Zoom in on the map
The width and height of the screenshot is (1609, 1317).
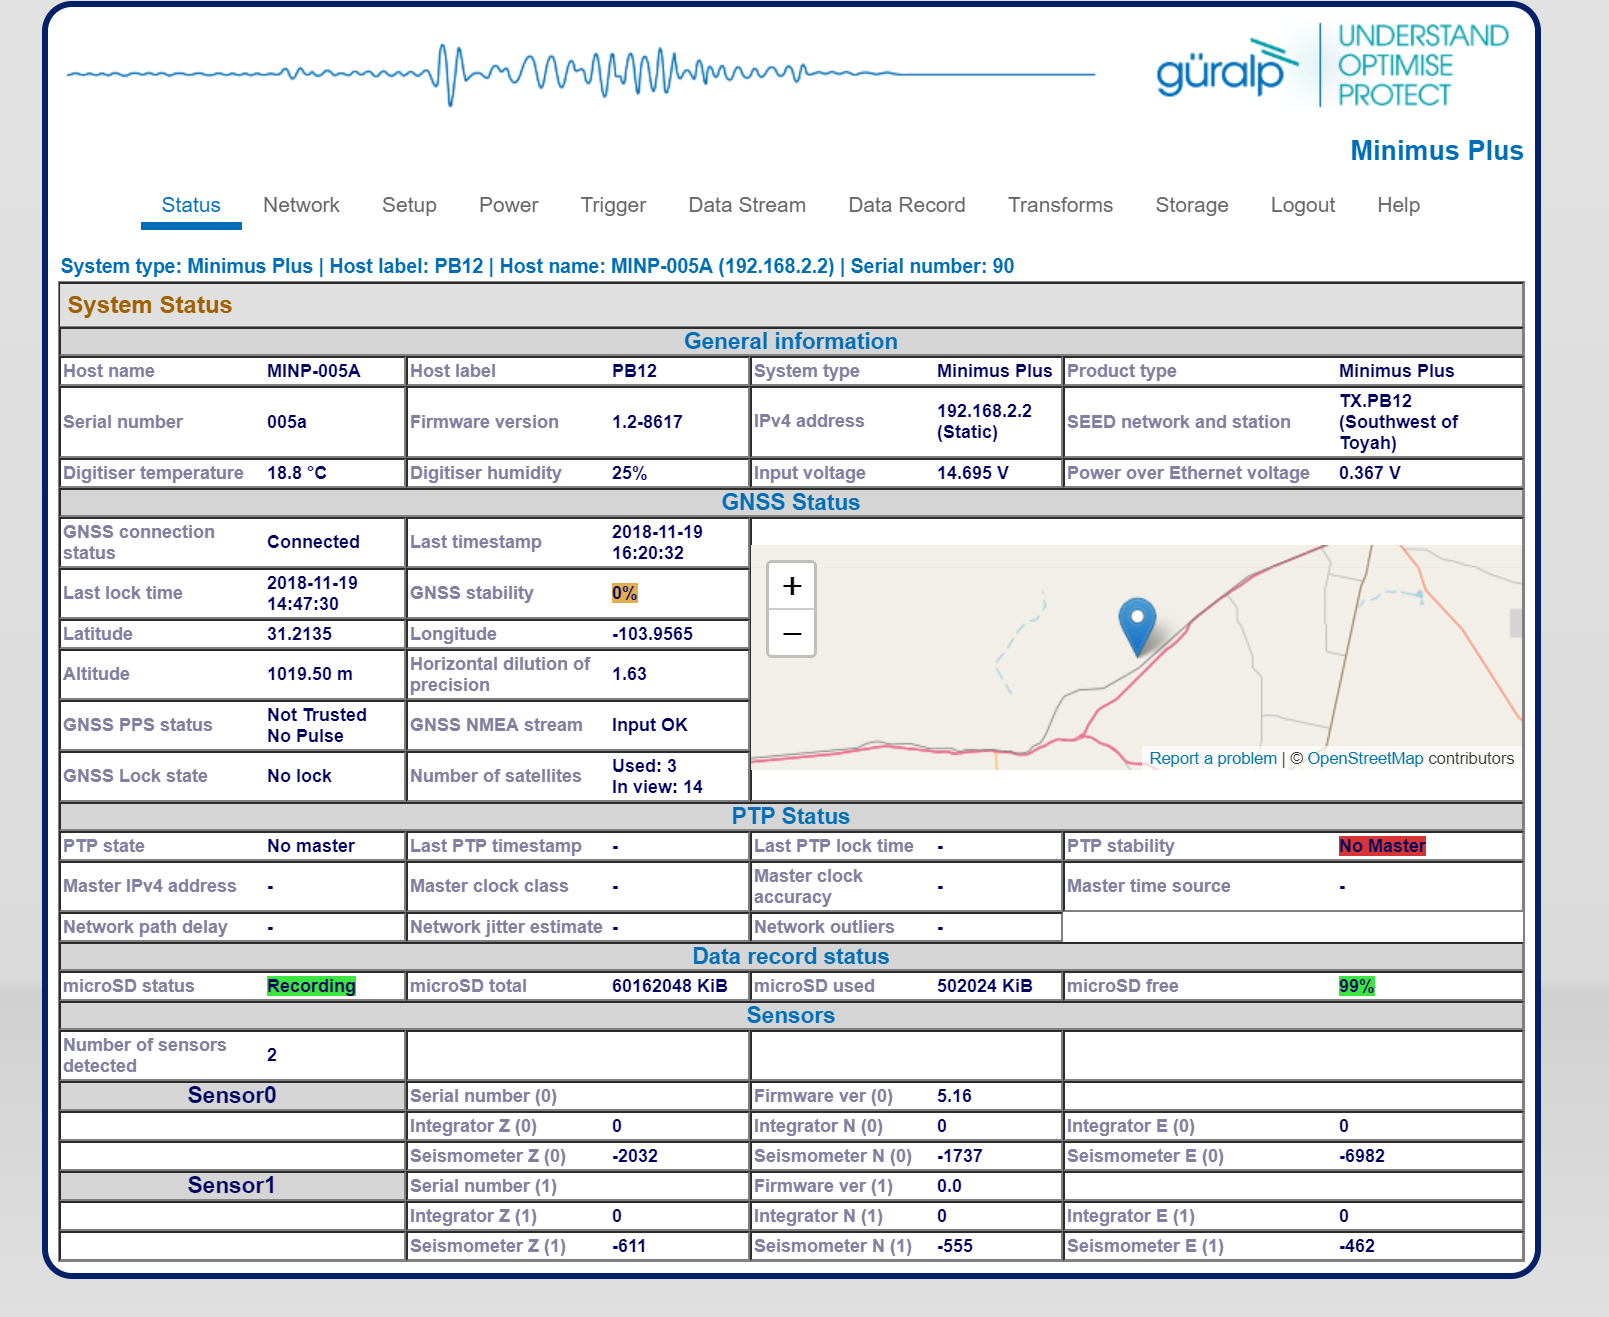[x=791, y=586]
